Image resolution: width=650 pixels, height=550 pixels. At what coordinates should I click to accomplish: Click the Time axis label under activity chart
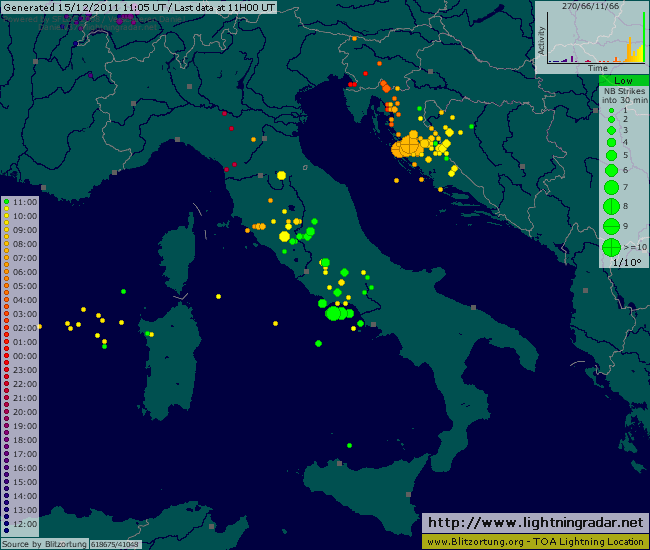click(x=597, y=68)
